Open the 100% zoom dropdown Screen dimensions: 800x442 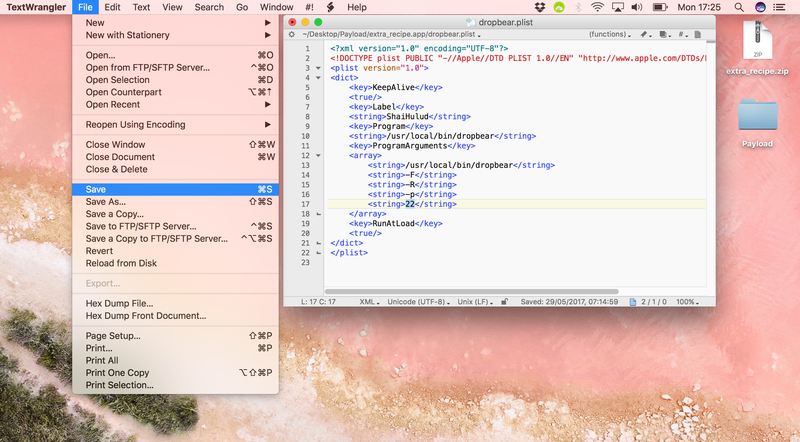click(x=687, y=302)
